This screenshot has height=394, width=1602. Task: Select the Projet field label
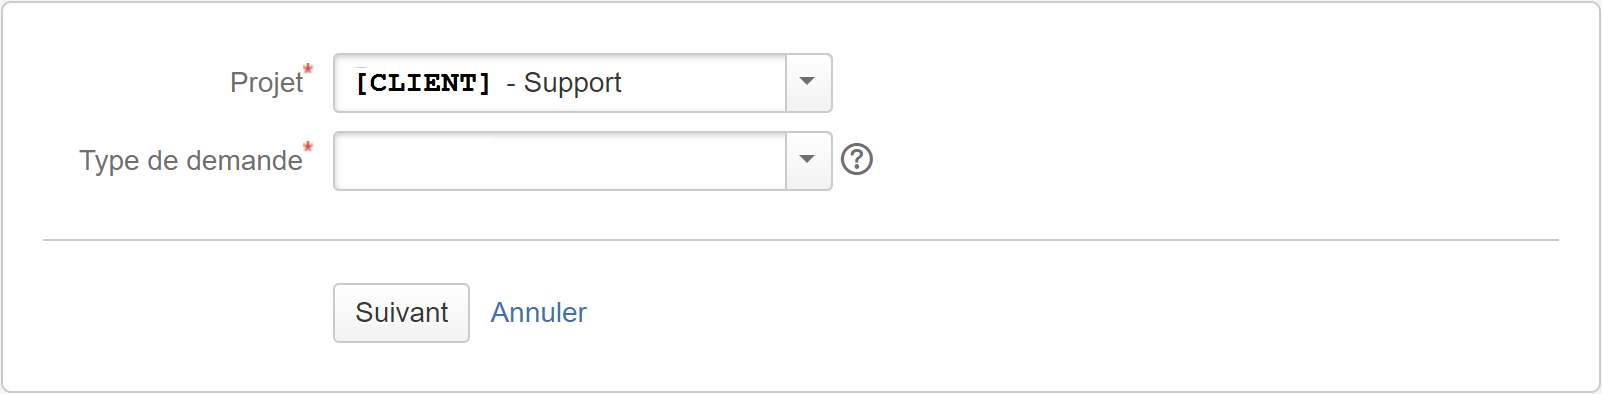[266, 83]
